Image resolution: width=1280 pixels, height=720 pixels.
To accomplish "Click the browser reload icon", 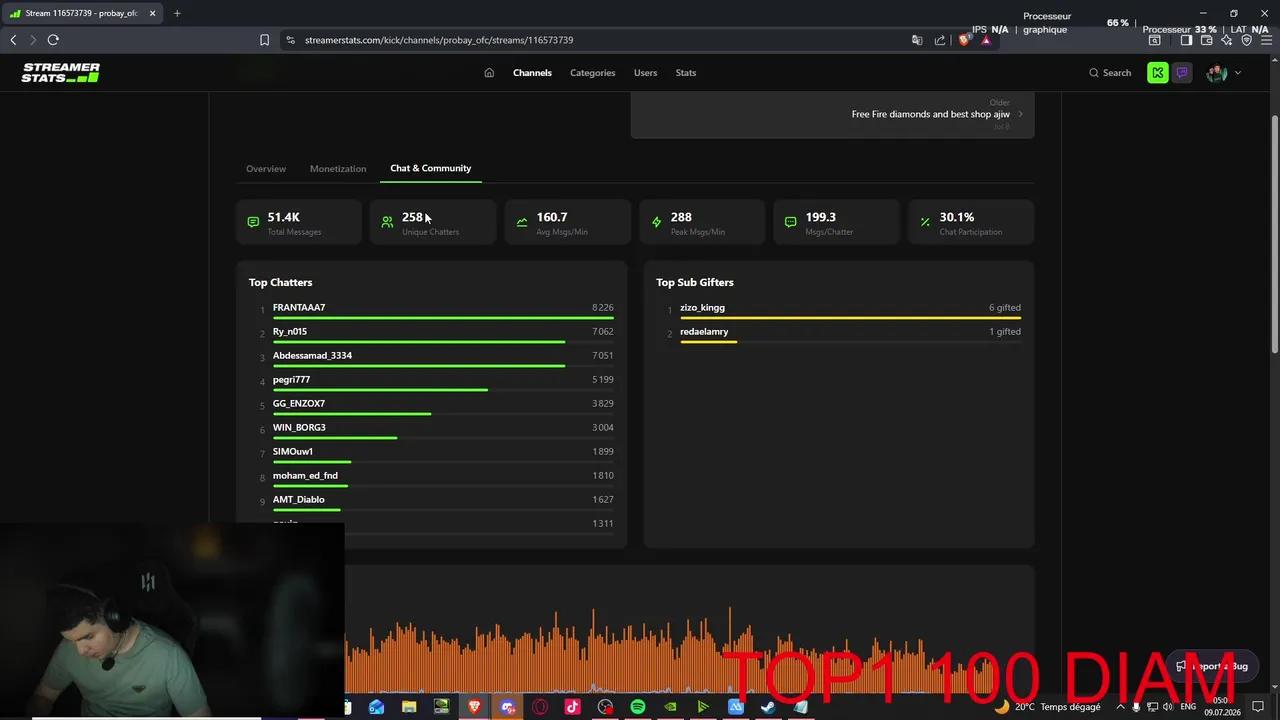I will [53, 40].
